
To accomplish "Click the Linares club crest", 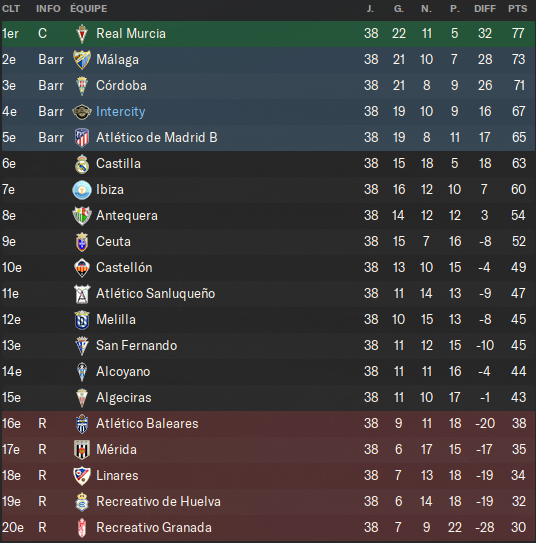I will tap(82, 475).
